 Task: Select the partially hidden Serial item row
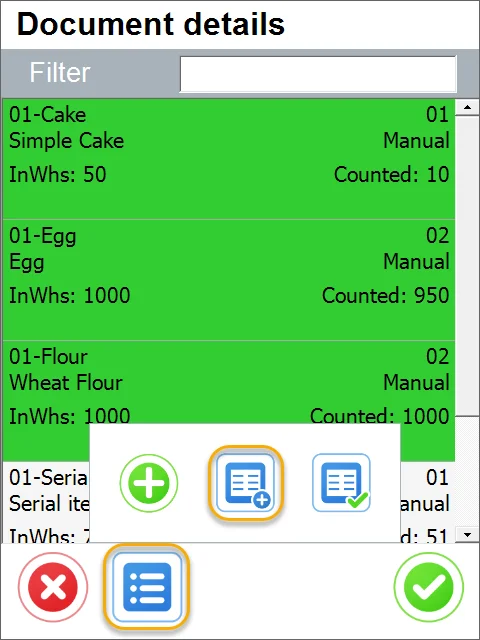(x=47, y=502)
